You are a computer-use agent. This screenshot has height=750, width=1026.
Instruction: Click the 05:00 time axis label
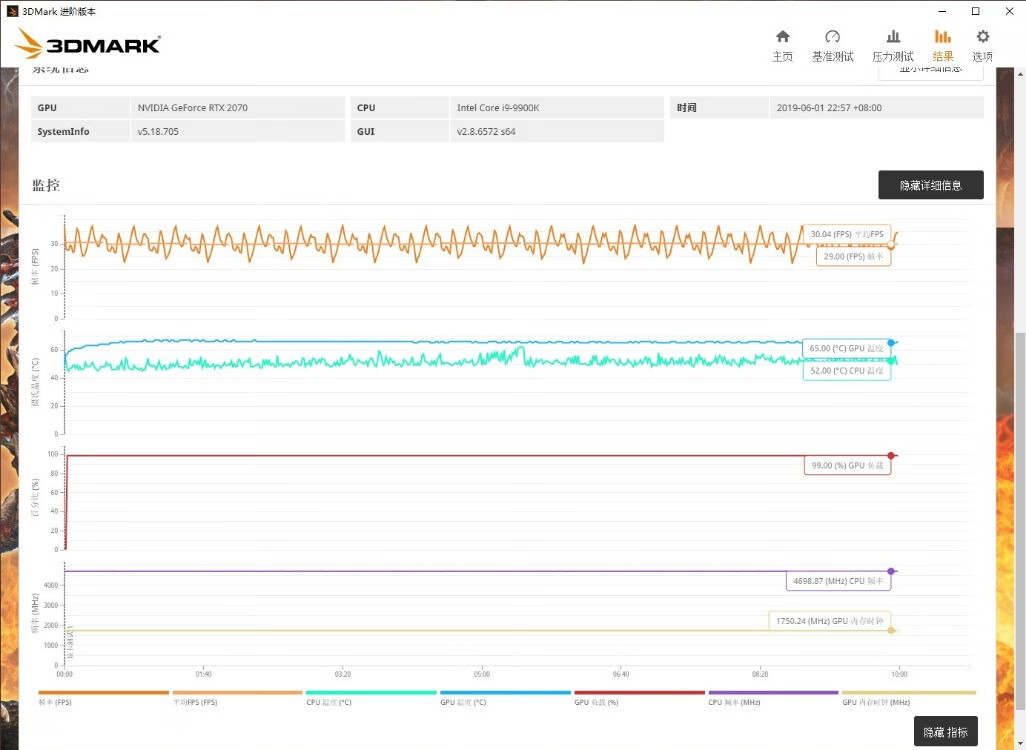pos(482,674)
